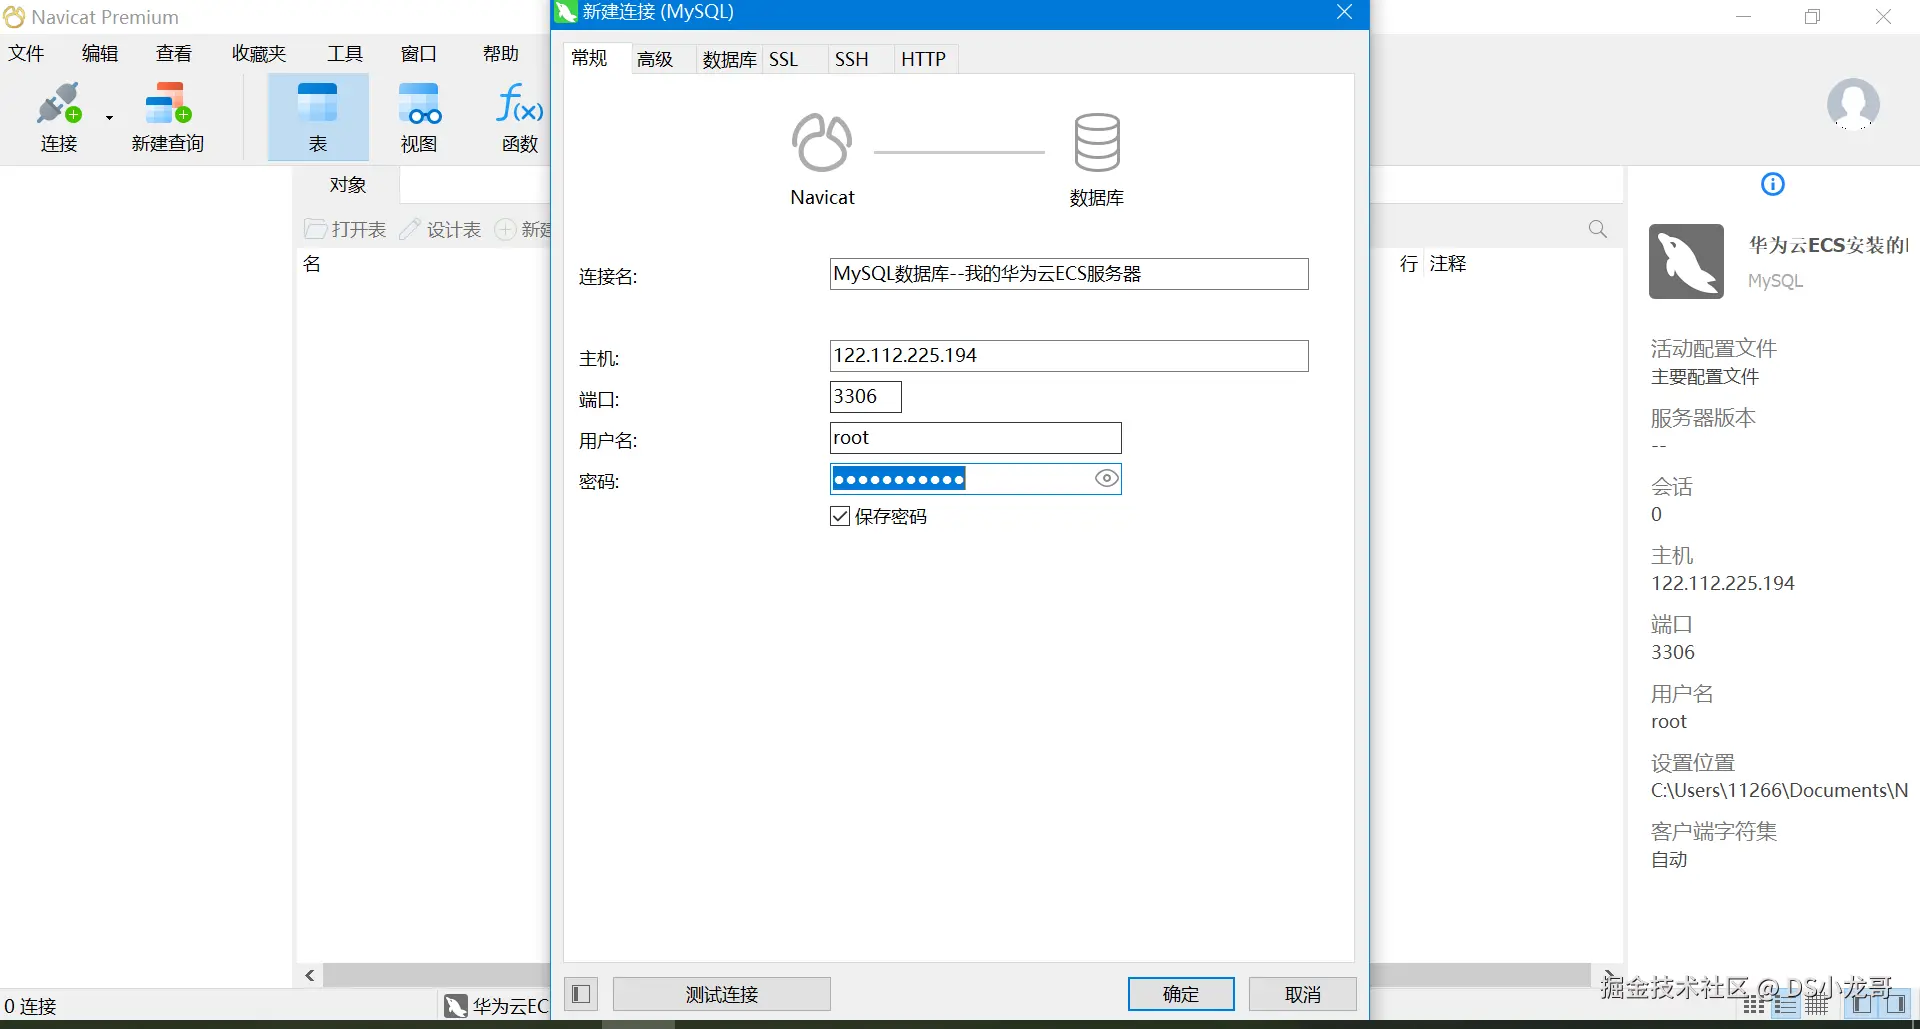Open the Tools (工具) menu
Viewport: 1920px width, 1029px height.
(x=345, y=53)
